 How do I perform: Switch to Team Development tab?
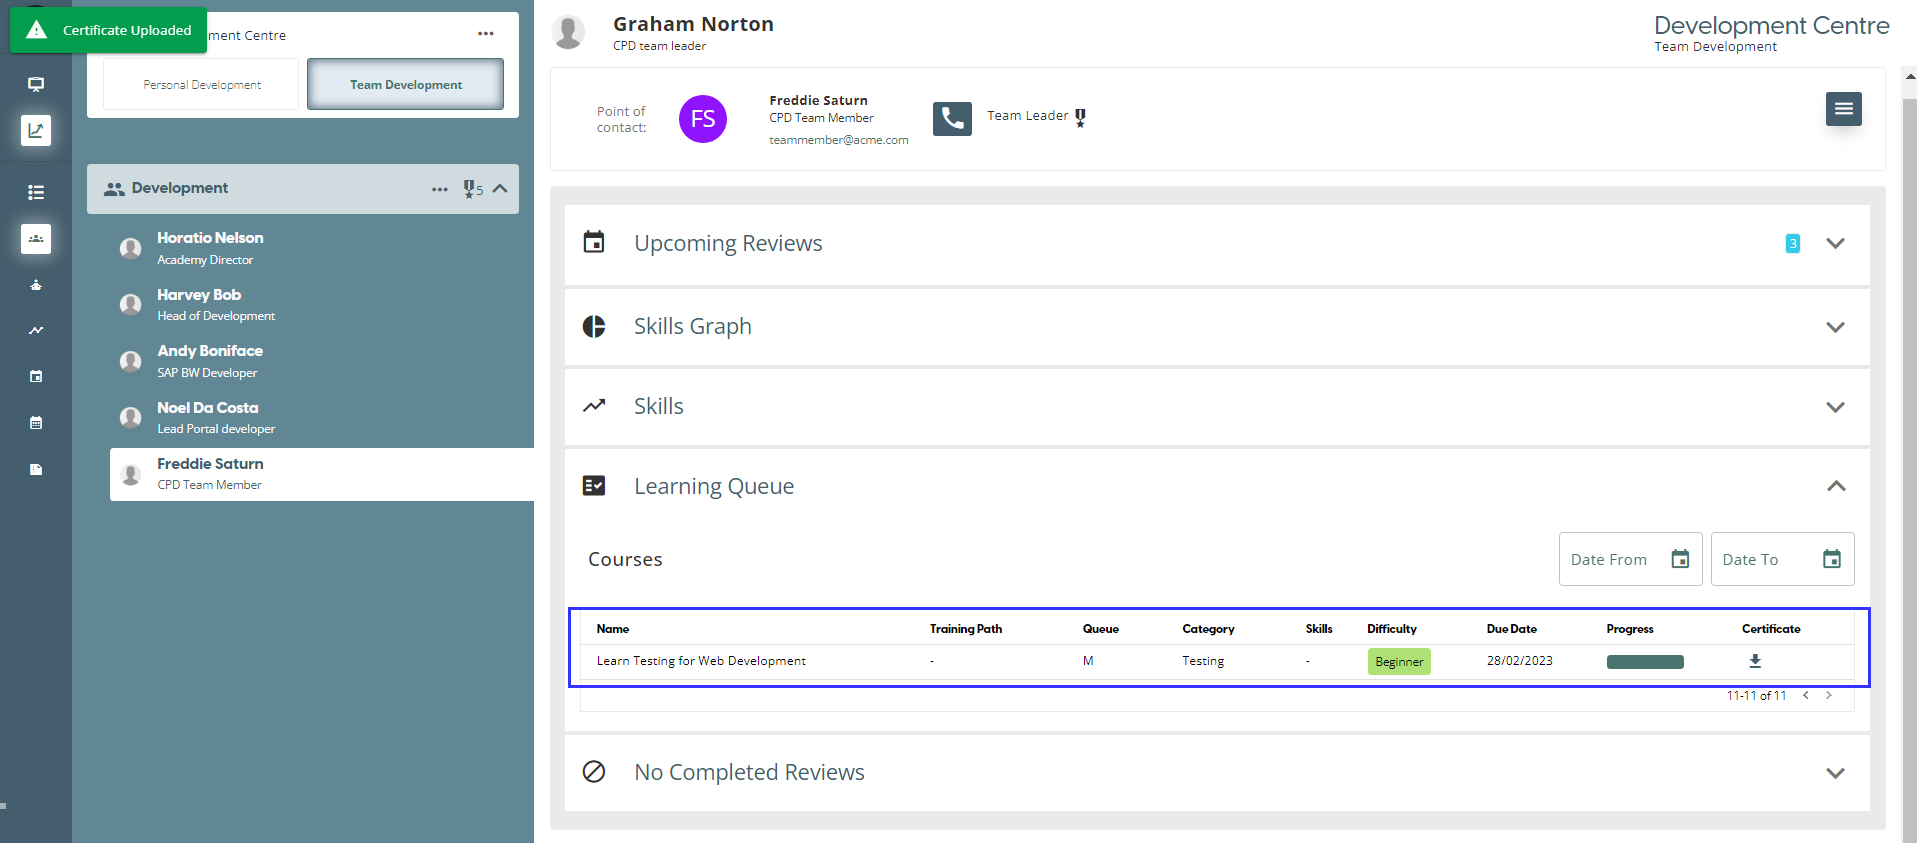point(405,85)
